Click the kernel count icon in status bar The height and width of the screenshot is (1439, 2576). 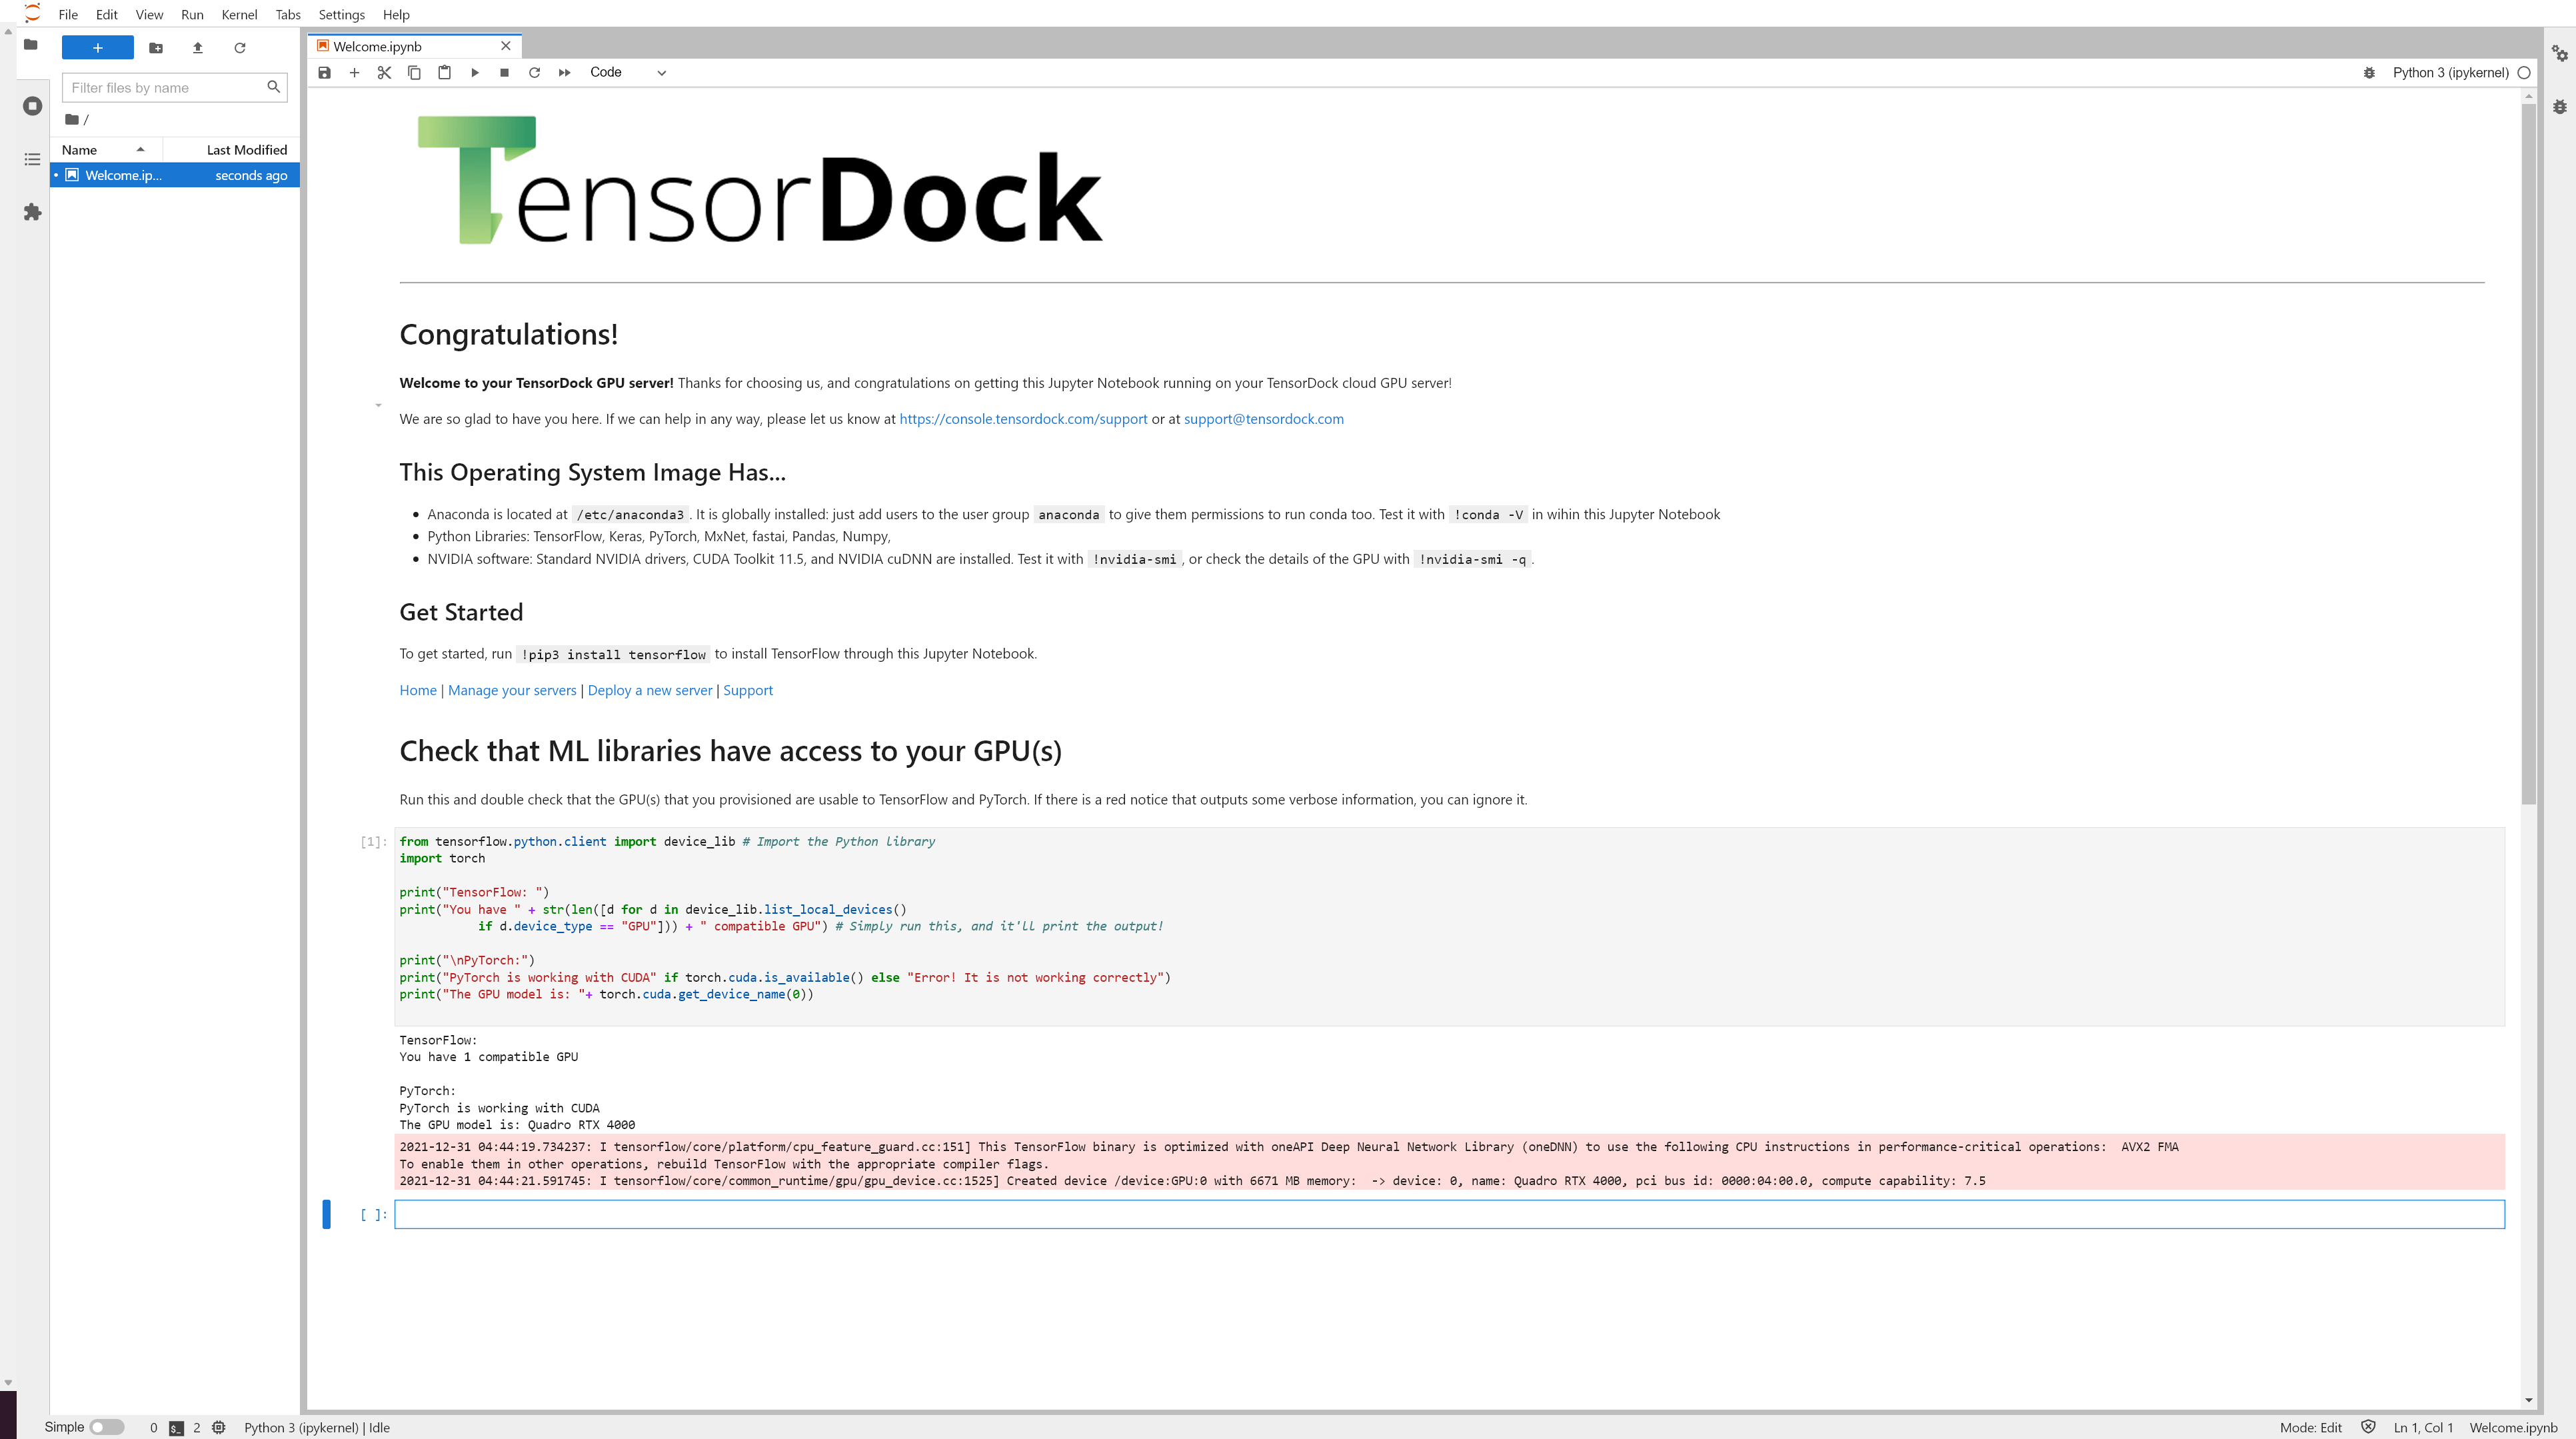[x=218, y=1427]
